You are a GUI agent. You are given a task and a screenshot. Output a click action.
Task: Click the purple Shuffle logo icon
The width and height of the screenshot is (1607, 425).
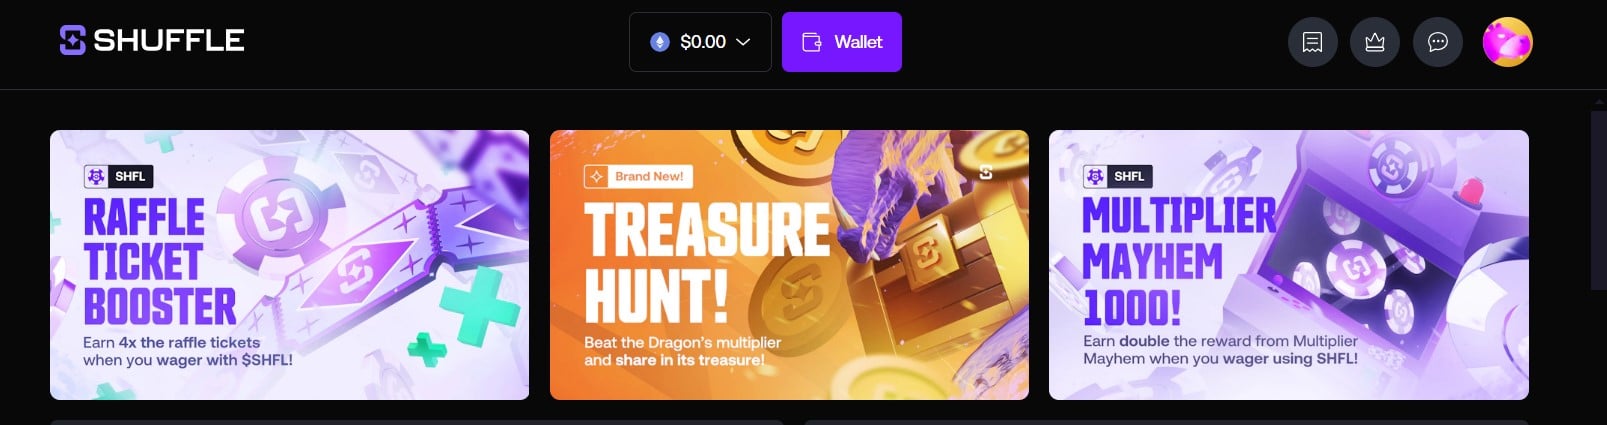pos(72,40)
